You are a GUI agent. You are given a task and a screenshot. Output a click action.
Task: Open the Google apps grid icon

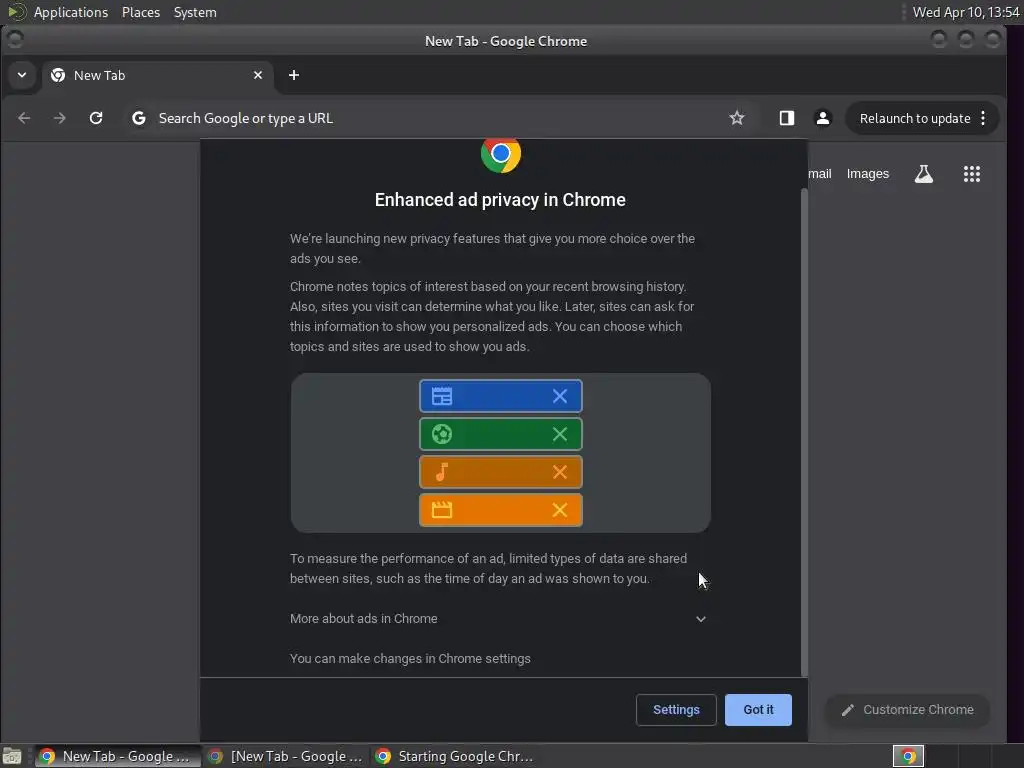(x=971, y=174)
